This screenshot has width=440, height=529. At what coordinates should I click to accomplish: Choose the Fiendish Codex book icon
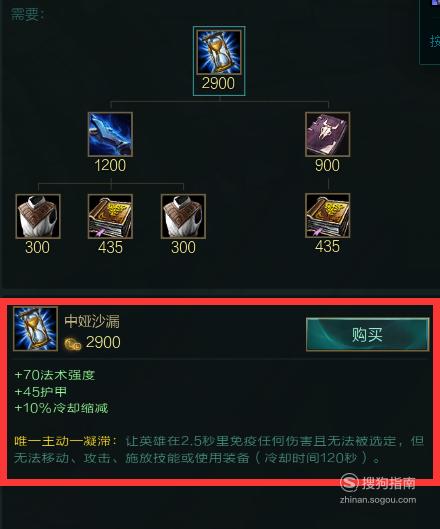coord(327,134)
